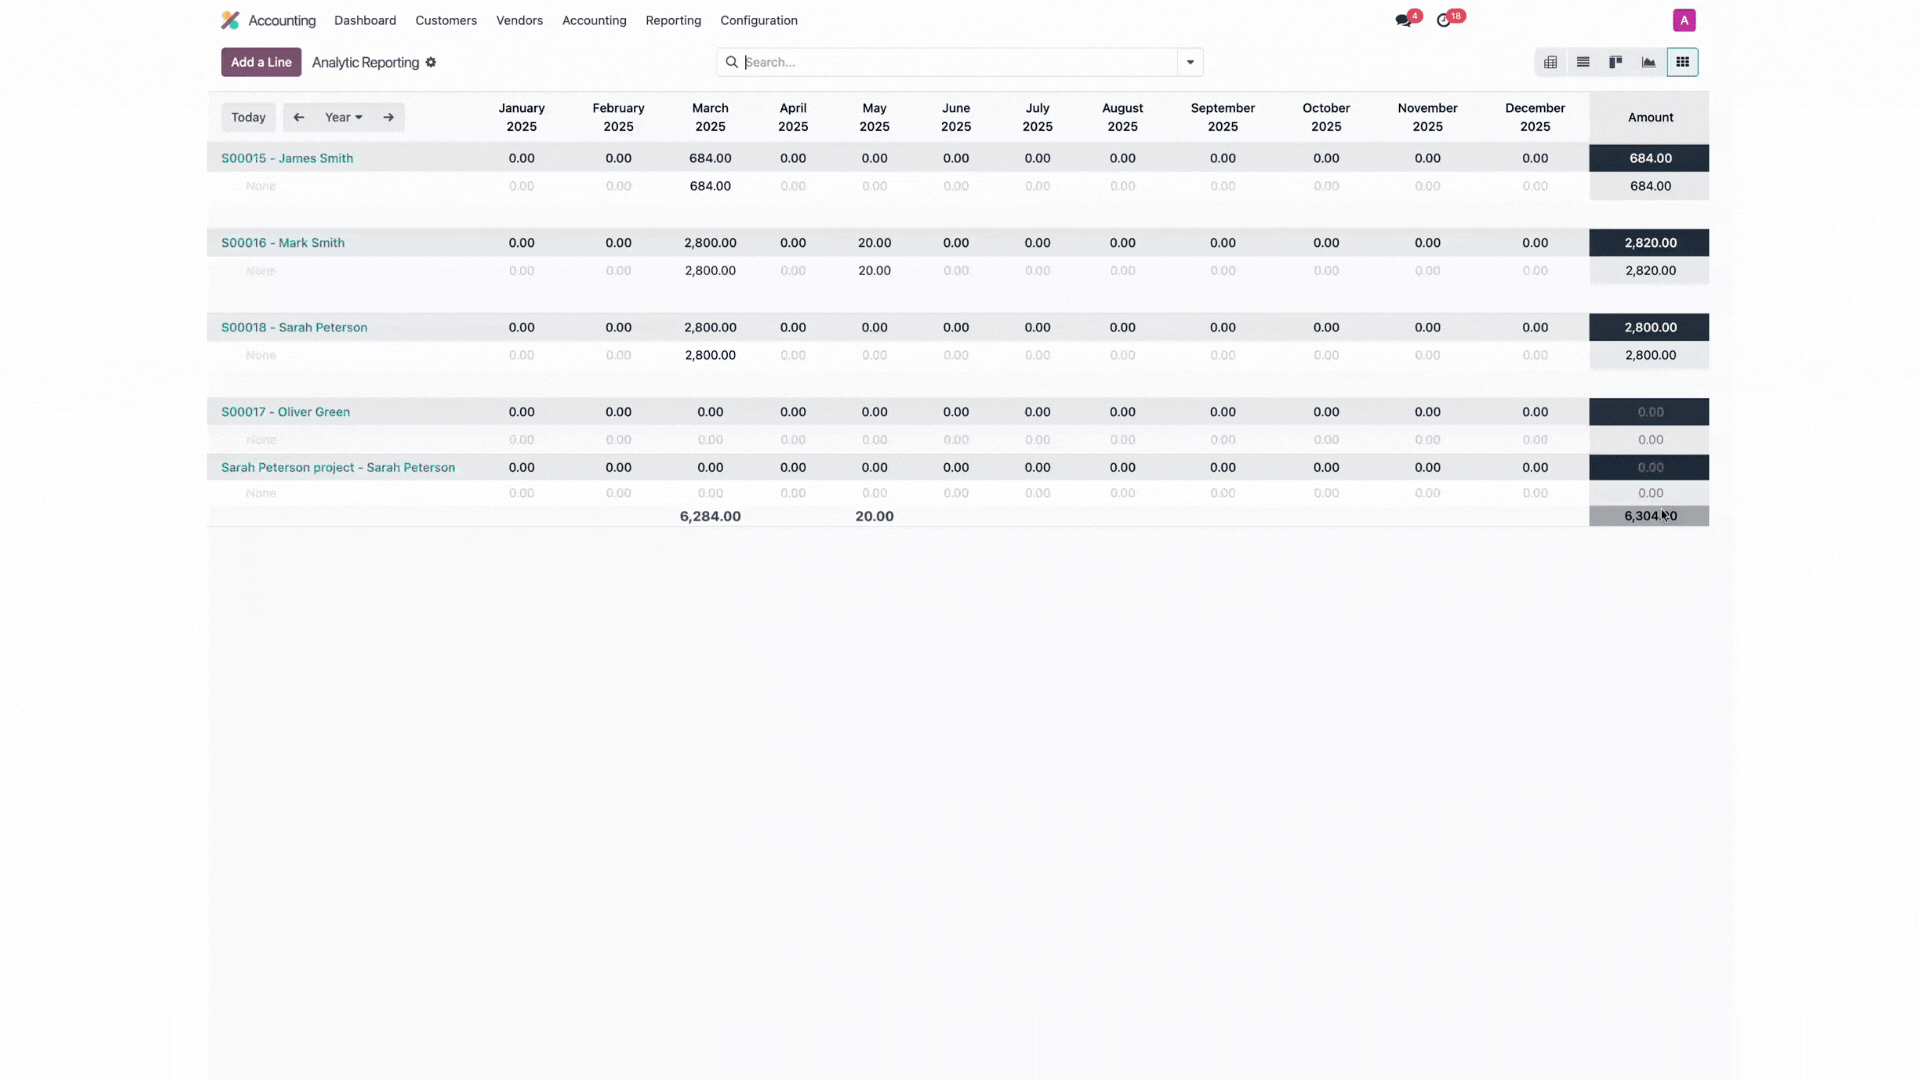Open the Dashboard menu

pos(365,20)
